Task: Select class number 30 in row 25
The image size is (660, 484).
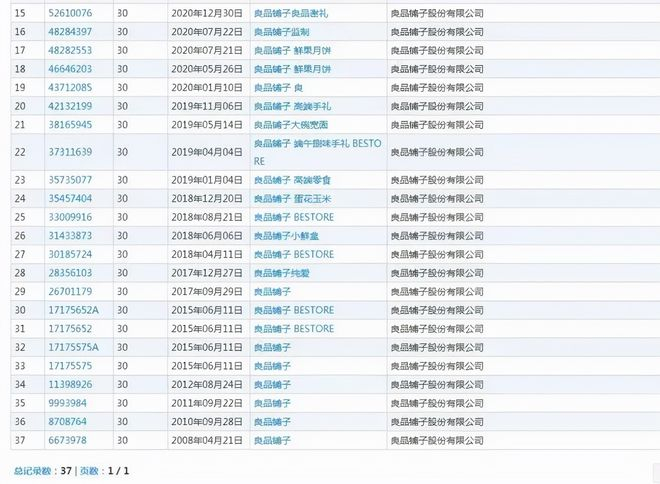Action: pyautogui.click(x=122, y=217)
